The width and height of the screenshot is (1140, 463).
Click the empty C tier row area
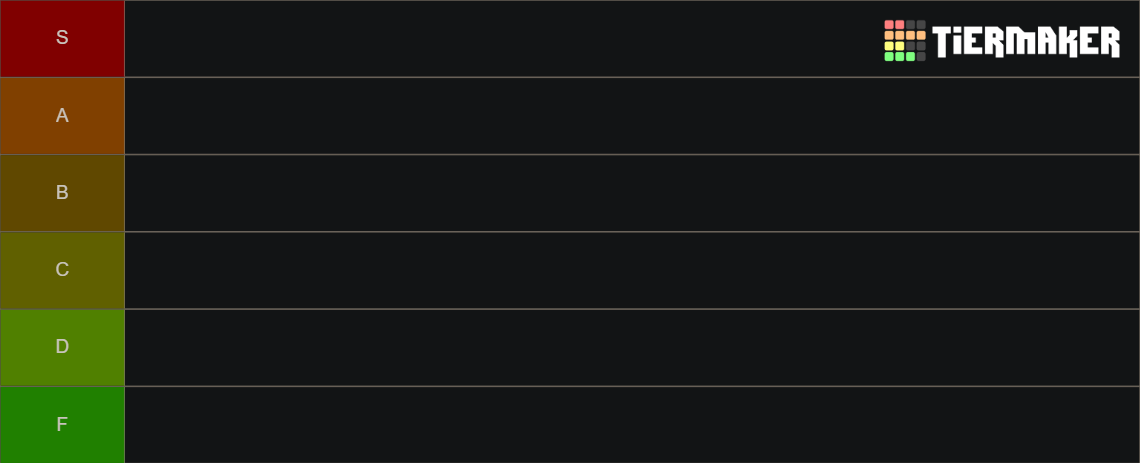point(632,270)
